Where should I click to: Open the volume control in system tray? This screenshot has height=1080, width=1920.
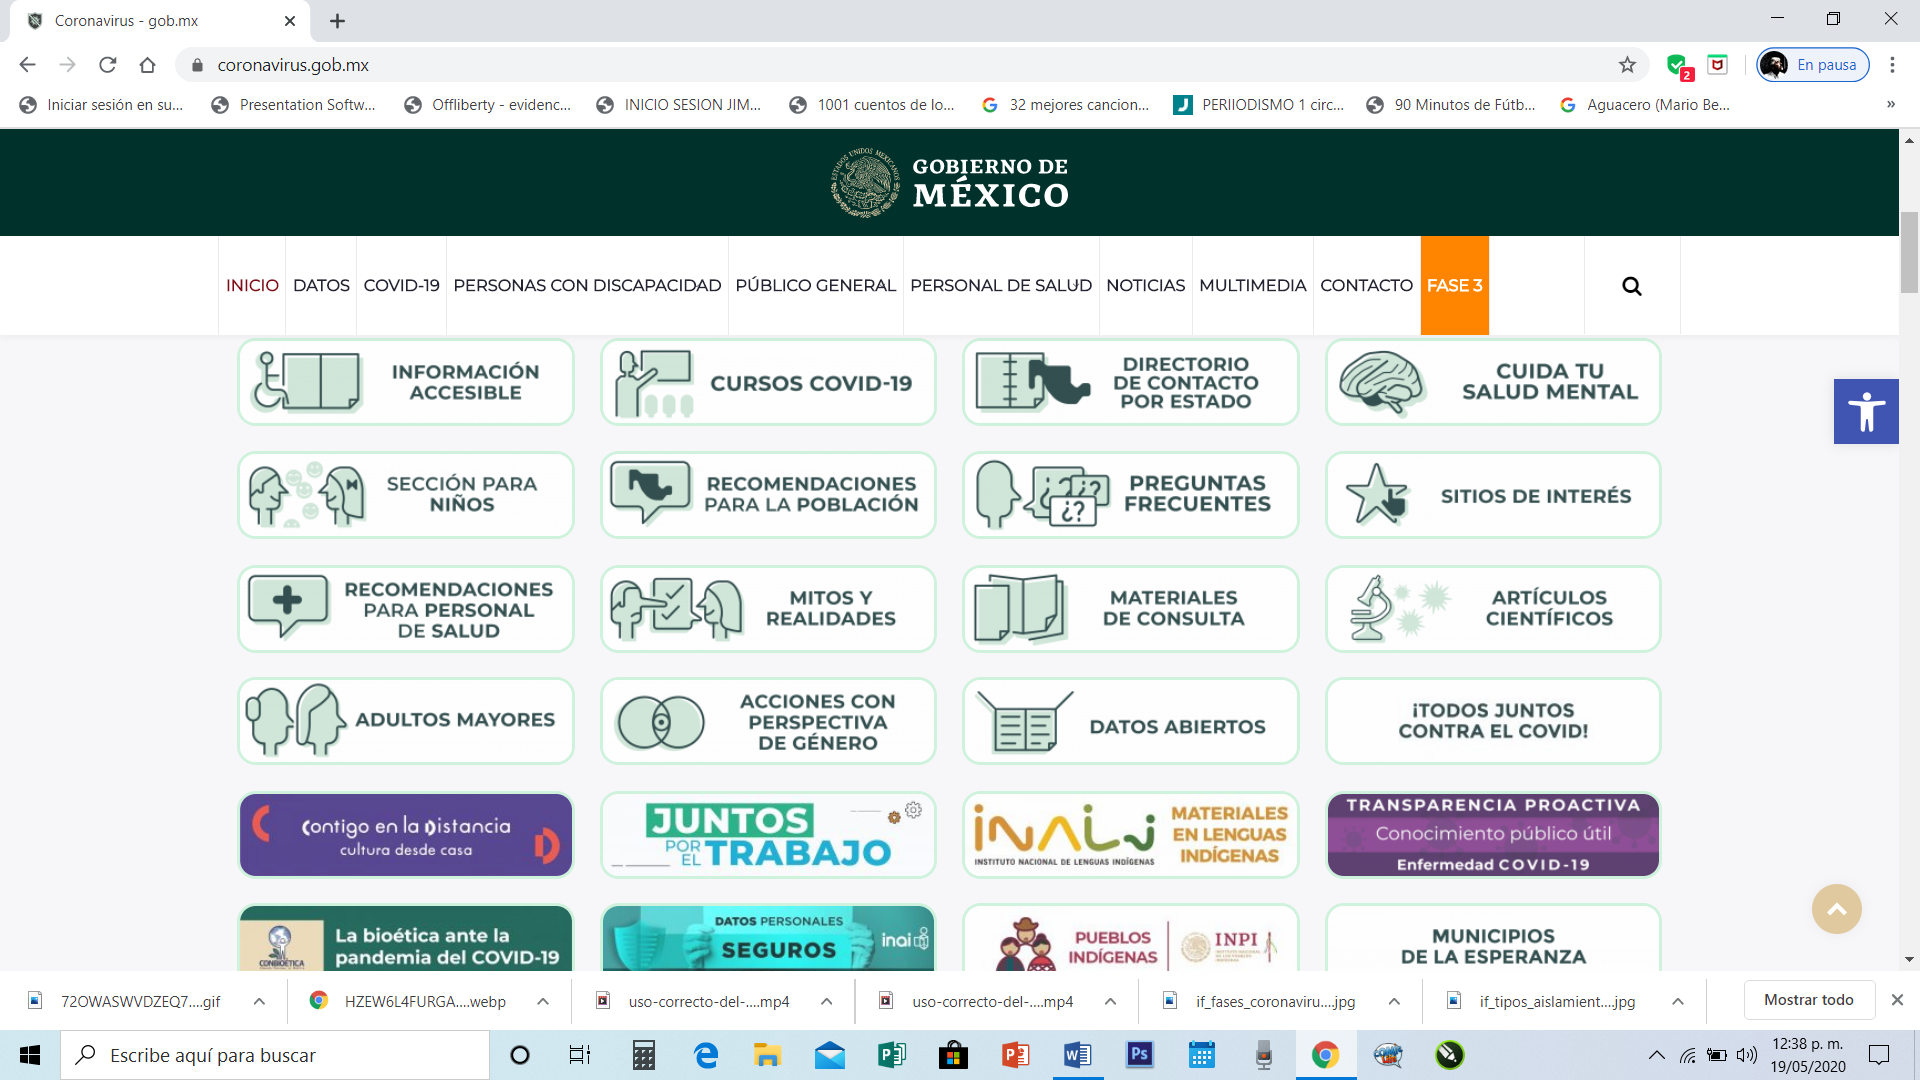point(1747,1055)
